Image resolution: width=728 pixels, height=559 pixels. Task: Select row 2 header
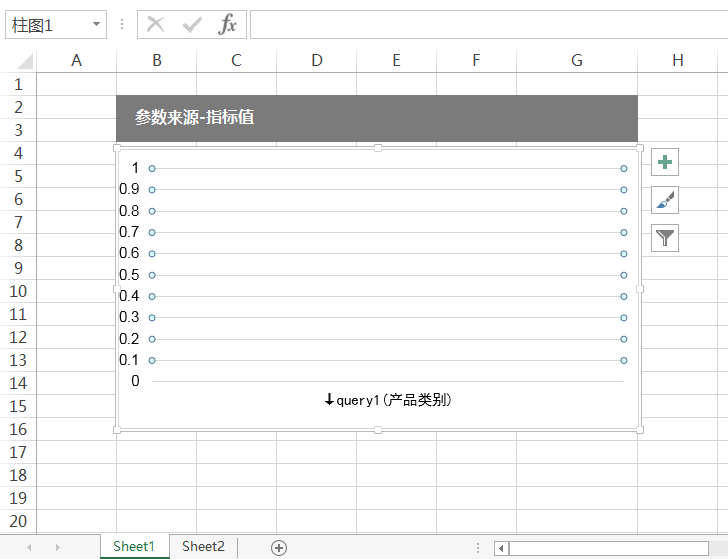18,107
